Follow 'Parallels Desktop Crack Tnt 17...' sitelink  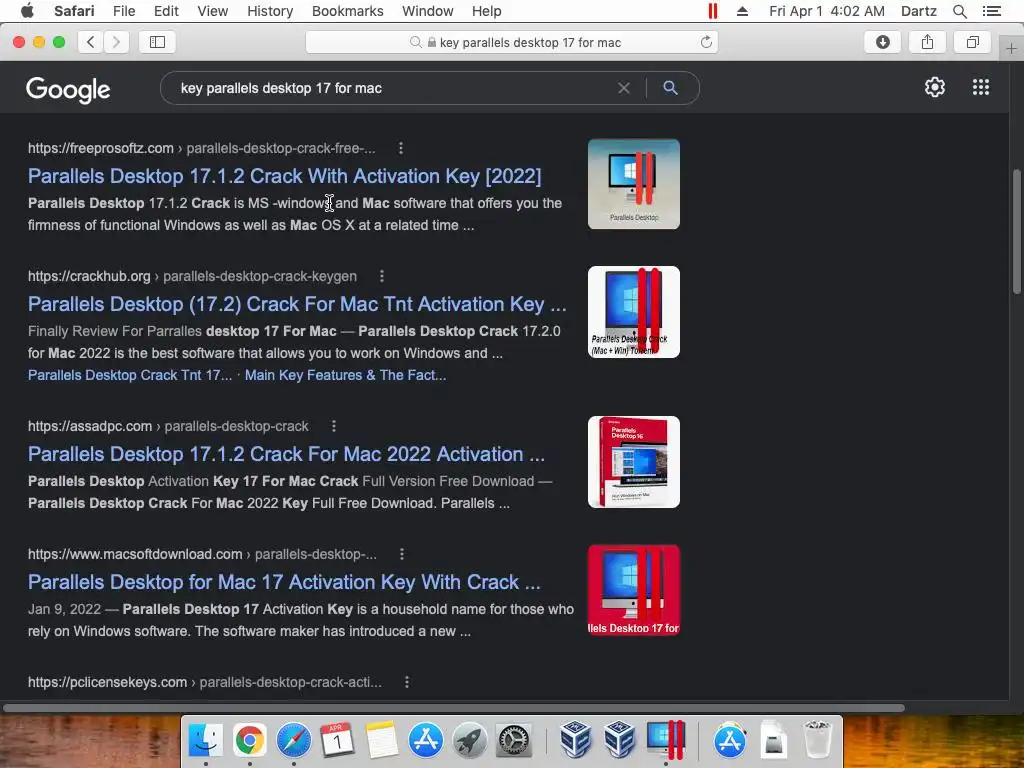point(130,376)
